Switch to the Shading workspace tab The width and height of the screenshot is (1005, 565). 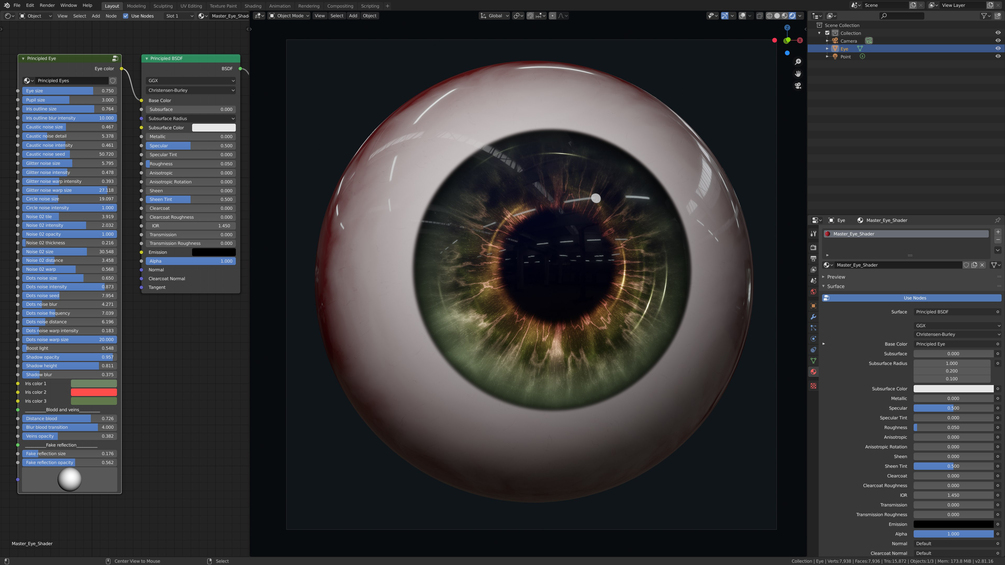tap(253, 6)
